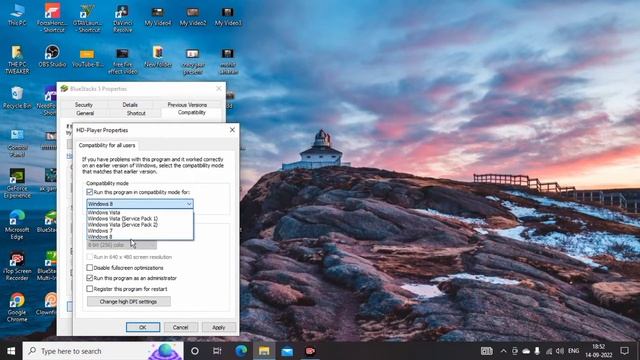Viewport: 640px width, 360px height.
Task: Open Microsoft Edge from the taskbar
Action: 241,351
